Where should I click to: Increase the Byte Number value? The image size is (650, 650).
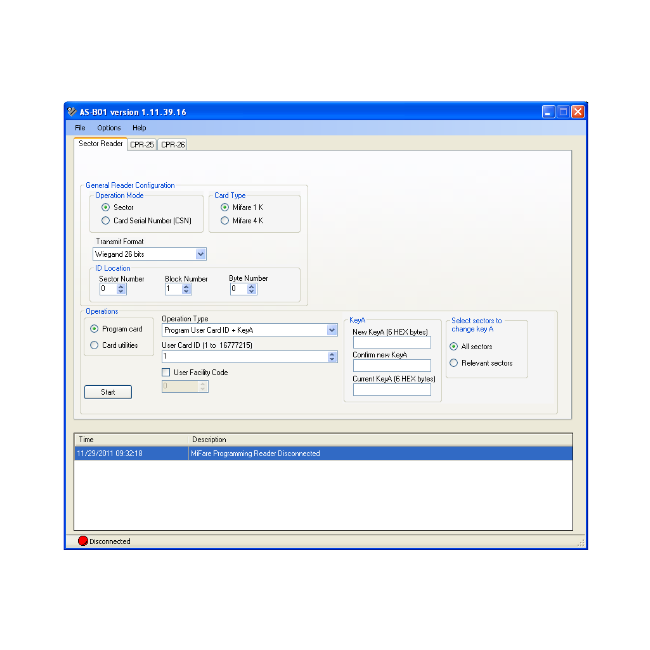252,286
